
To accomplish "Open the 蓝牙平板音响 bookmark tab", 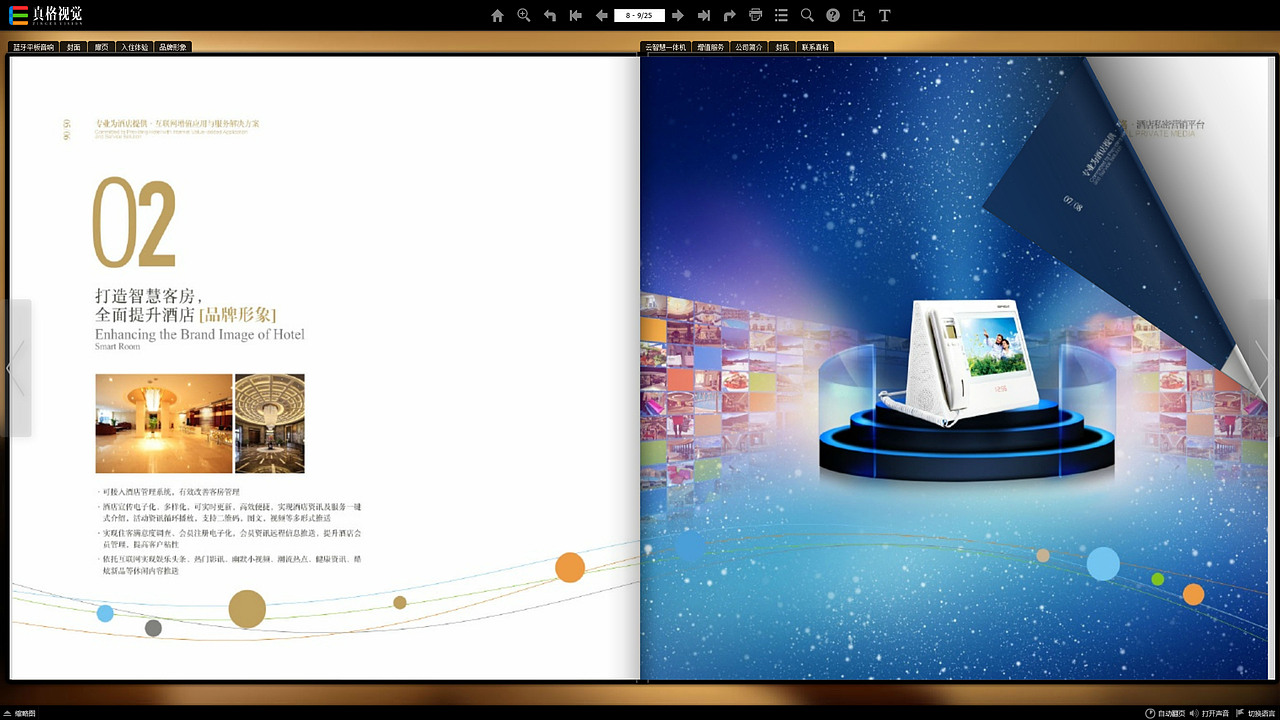I will 33,47.
